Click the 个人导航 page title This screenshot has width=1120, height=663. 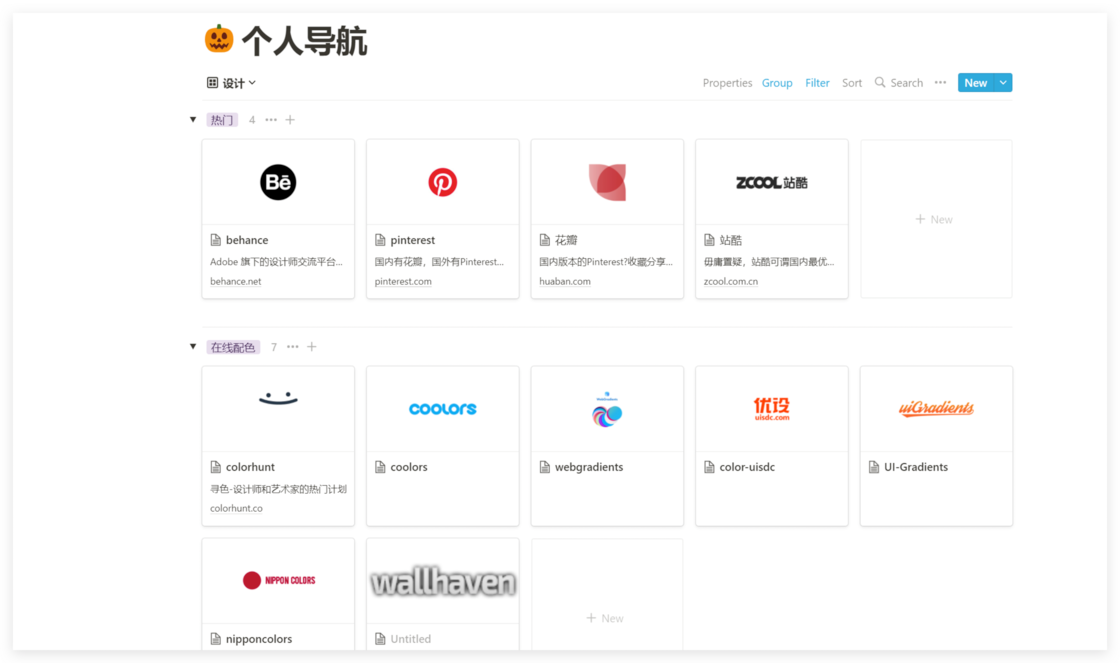click(x=304, y=41)
